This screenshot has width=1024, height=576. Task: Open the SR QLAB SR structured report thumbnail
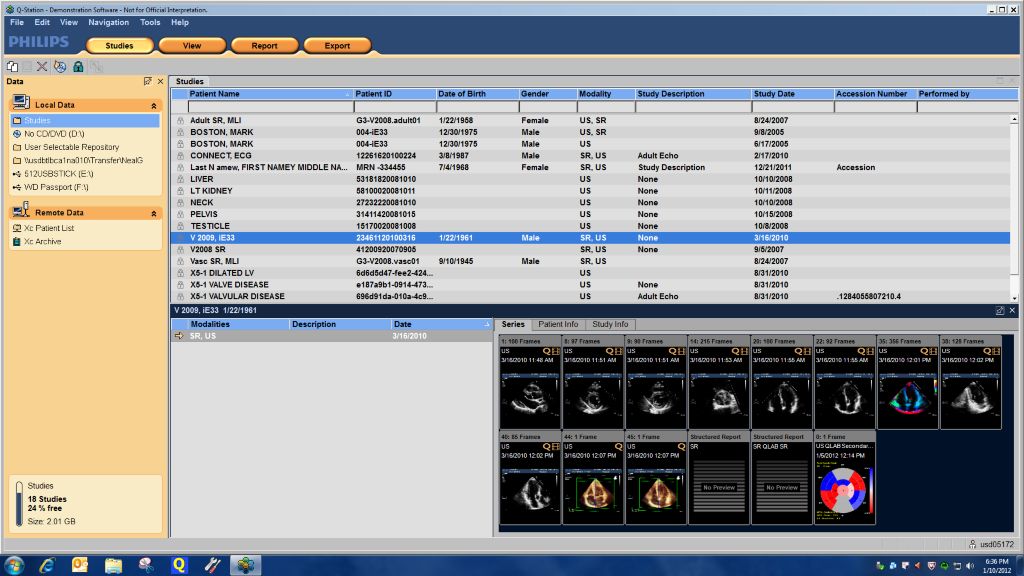pyautogui.click(x=782, y=478)
